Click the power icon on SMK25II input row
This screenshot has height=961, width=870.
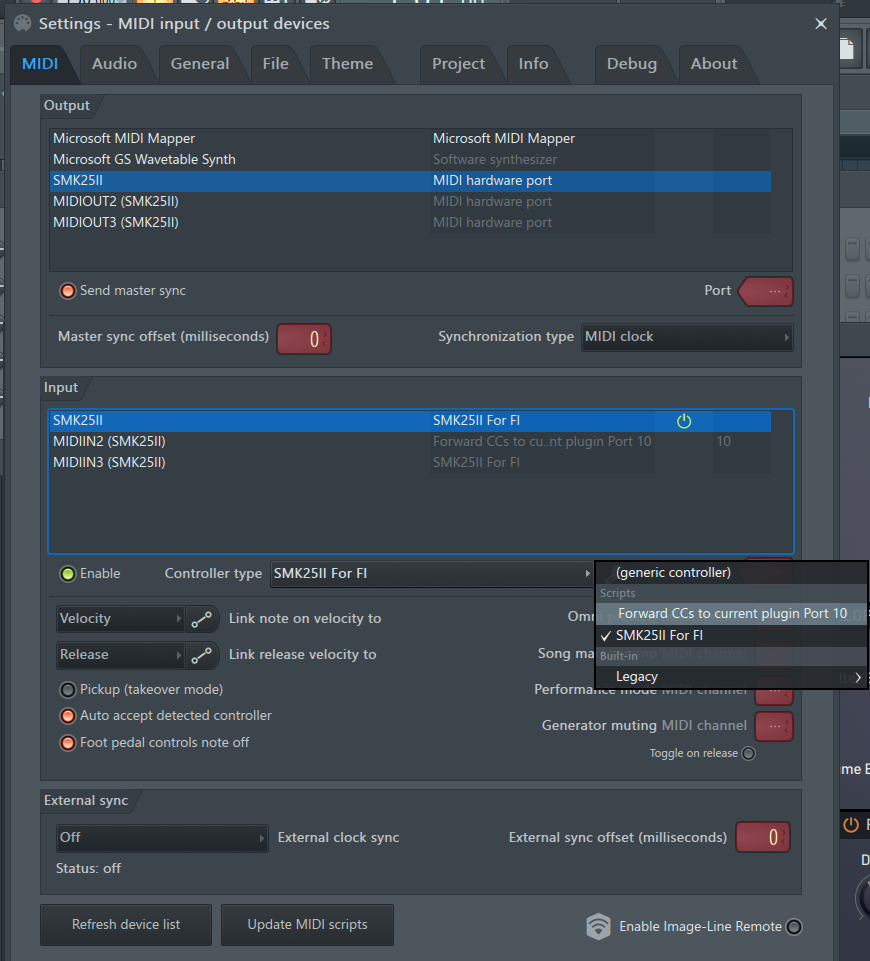coord(684,421)
